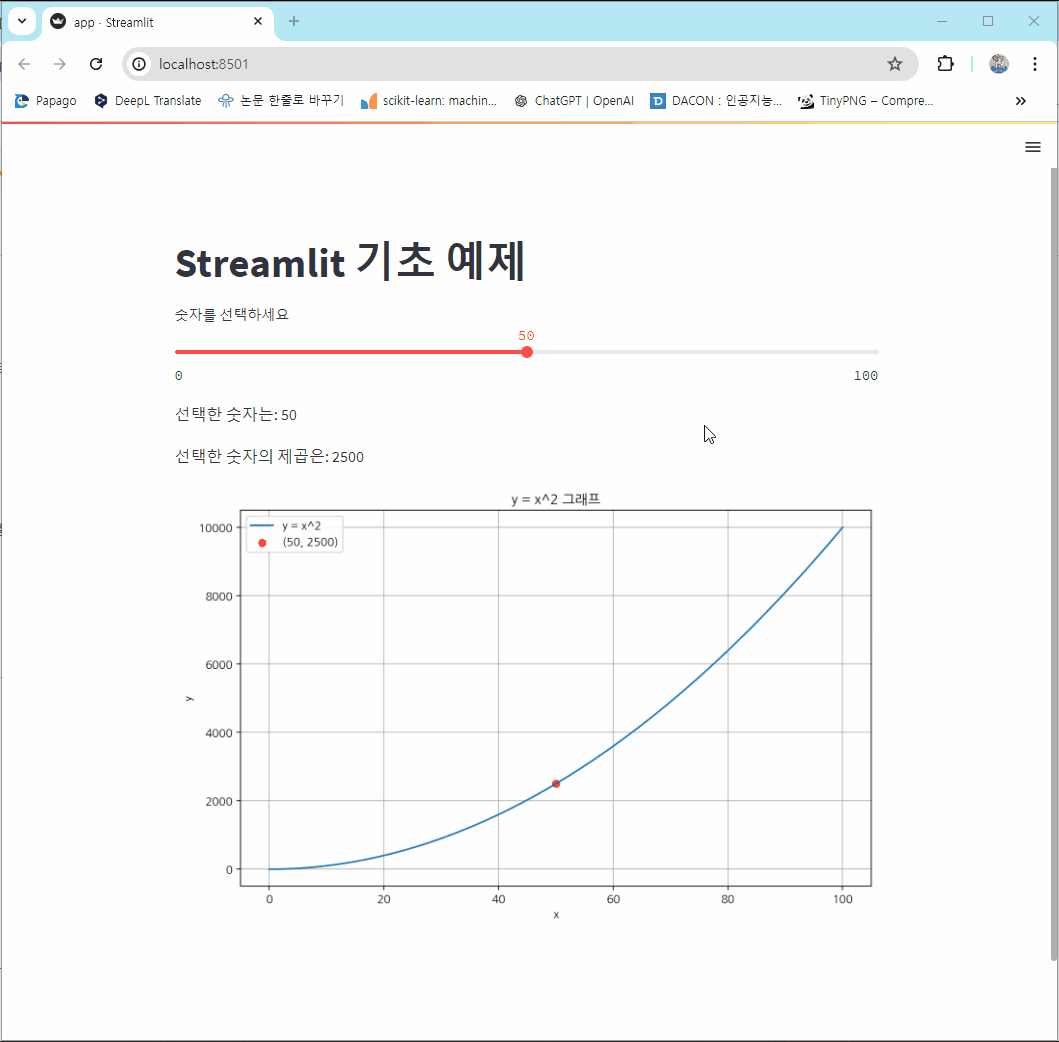Screen dimensions: 1059x1042
Task: Open the Chrome extensions puzzle icon
Action: pos(945,63)
